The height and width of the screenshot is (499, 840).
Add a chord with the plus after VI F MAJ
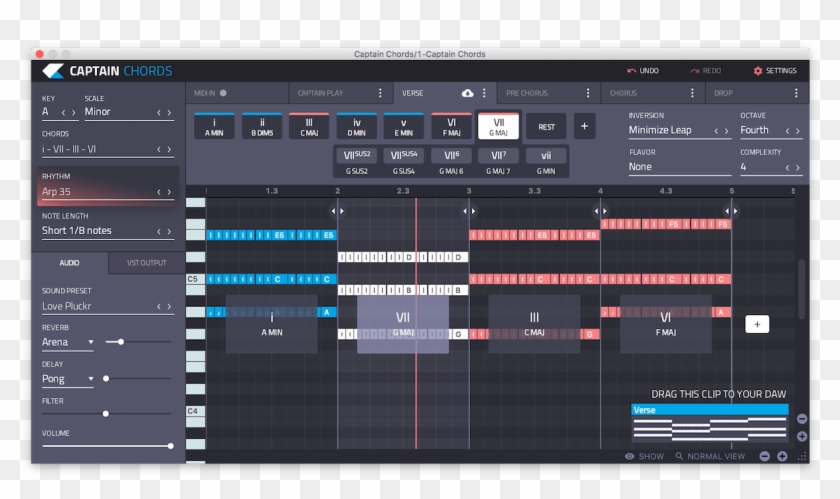pos(757,324)
